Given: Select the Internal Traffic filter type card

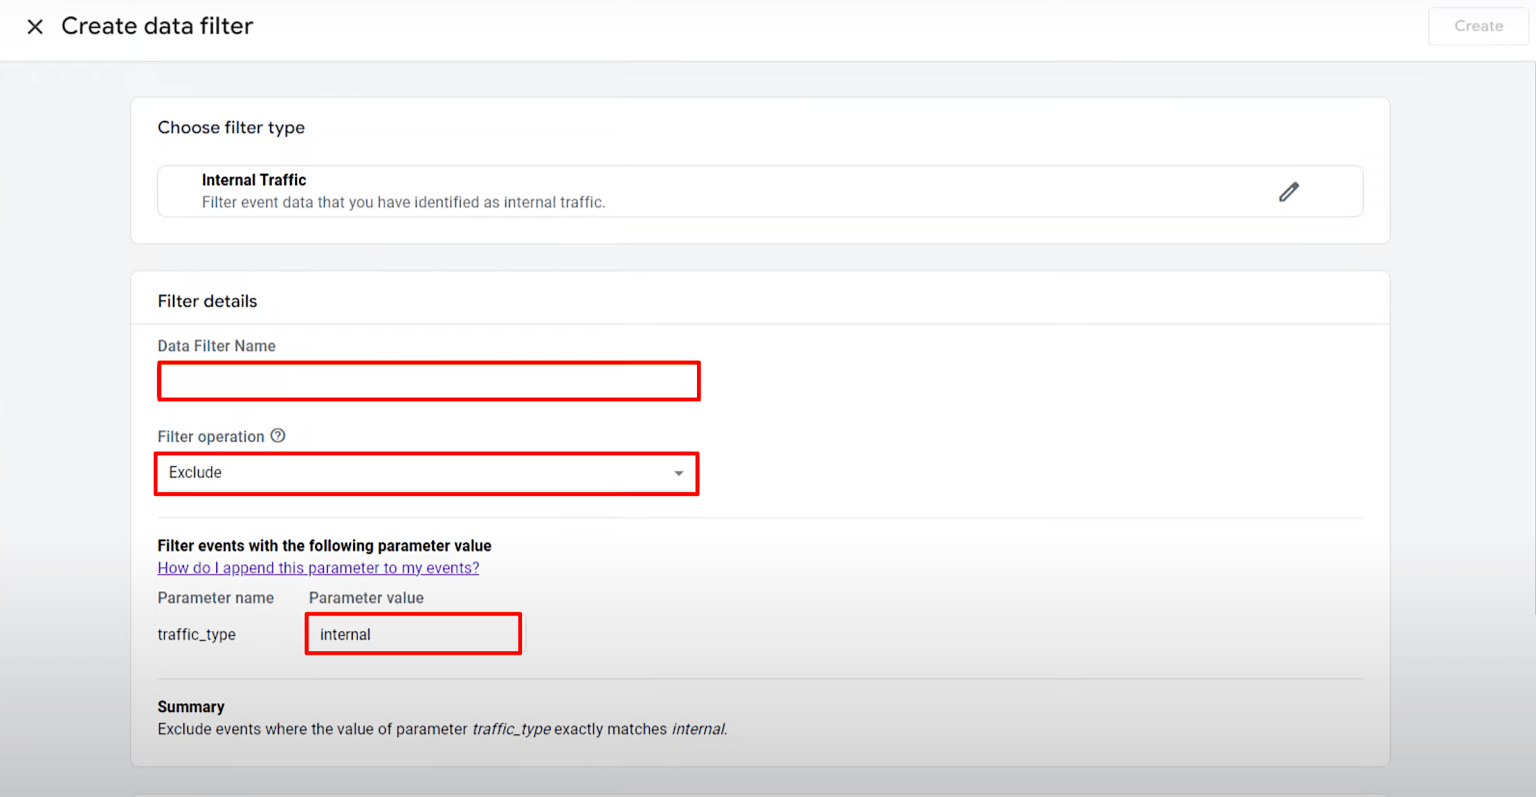Looking at the screenshot, I should [760, 191].
